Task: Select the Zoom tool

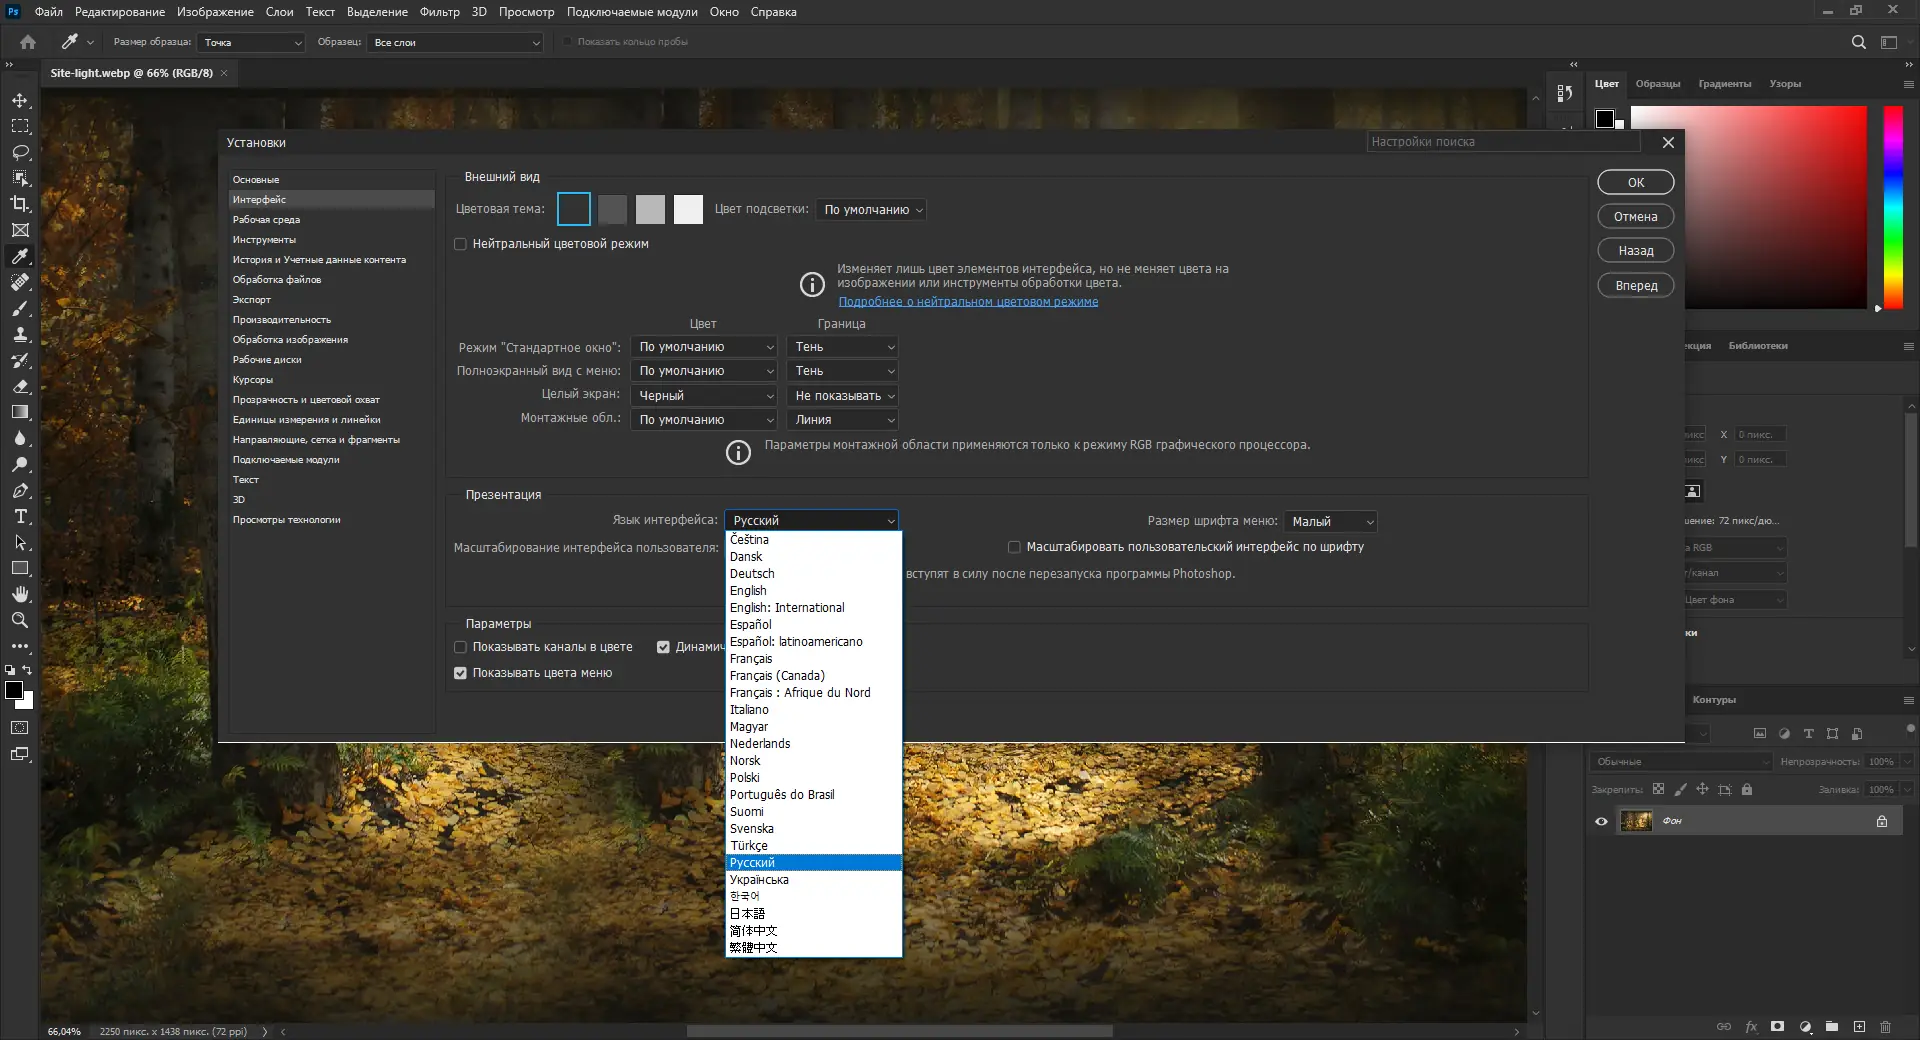Action: click(x=20, y=620)
